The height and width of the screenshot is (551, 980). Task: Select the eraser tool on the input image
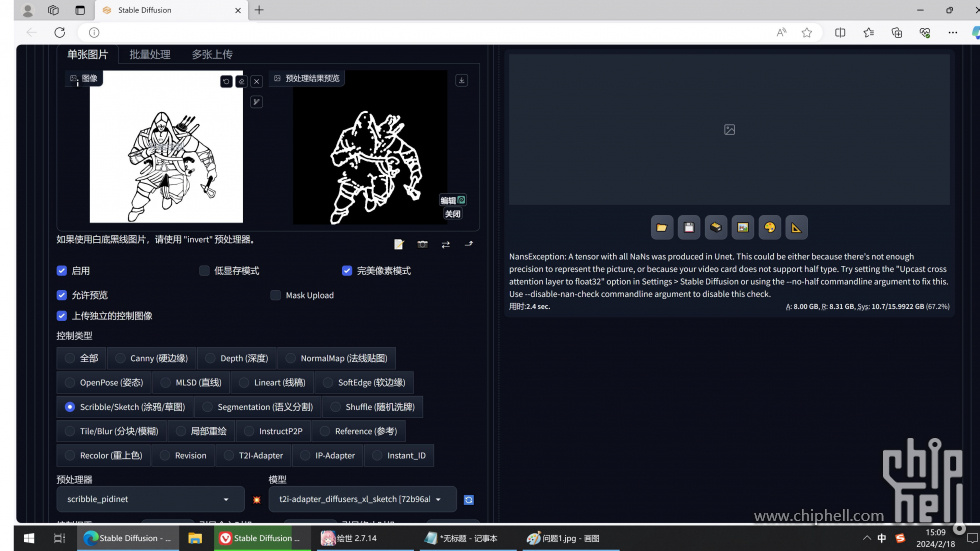pos(241,81)
